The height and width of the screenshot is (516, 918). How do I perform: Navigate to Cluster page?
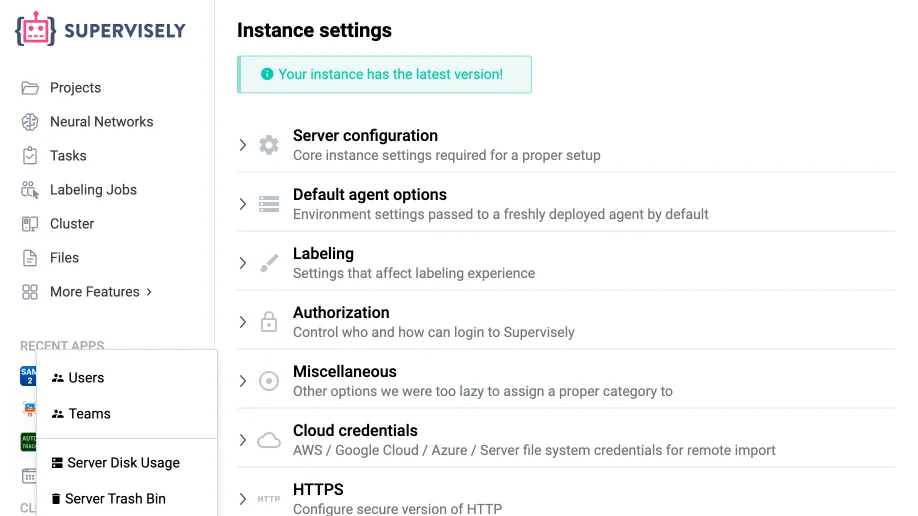pyautogui.click(x=72, y=224)
